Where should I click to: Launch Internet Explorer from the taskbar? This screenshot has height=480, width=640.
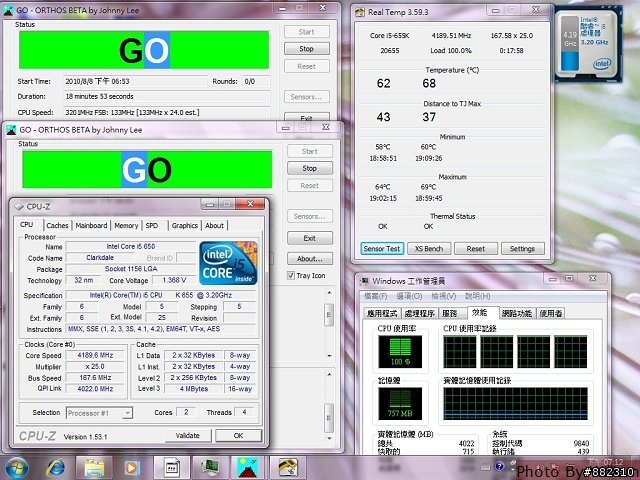pos(55,468)
